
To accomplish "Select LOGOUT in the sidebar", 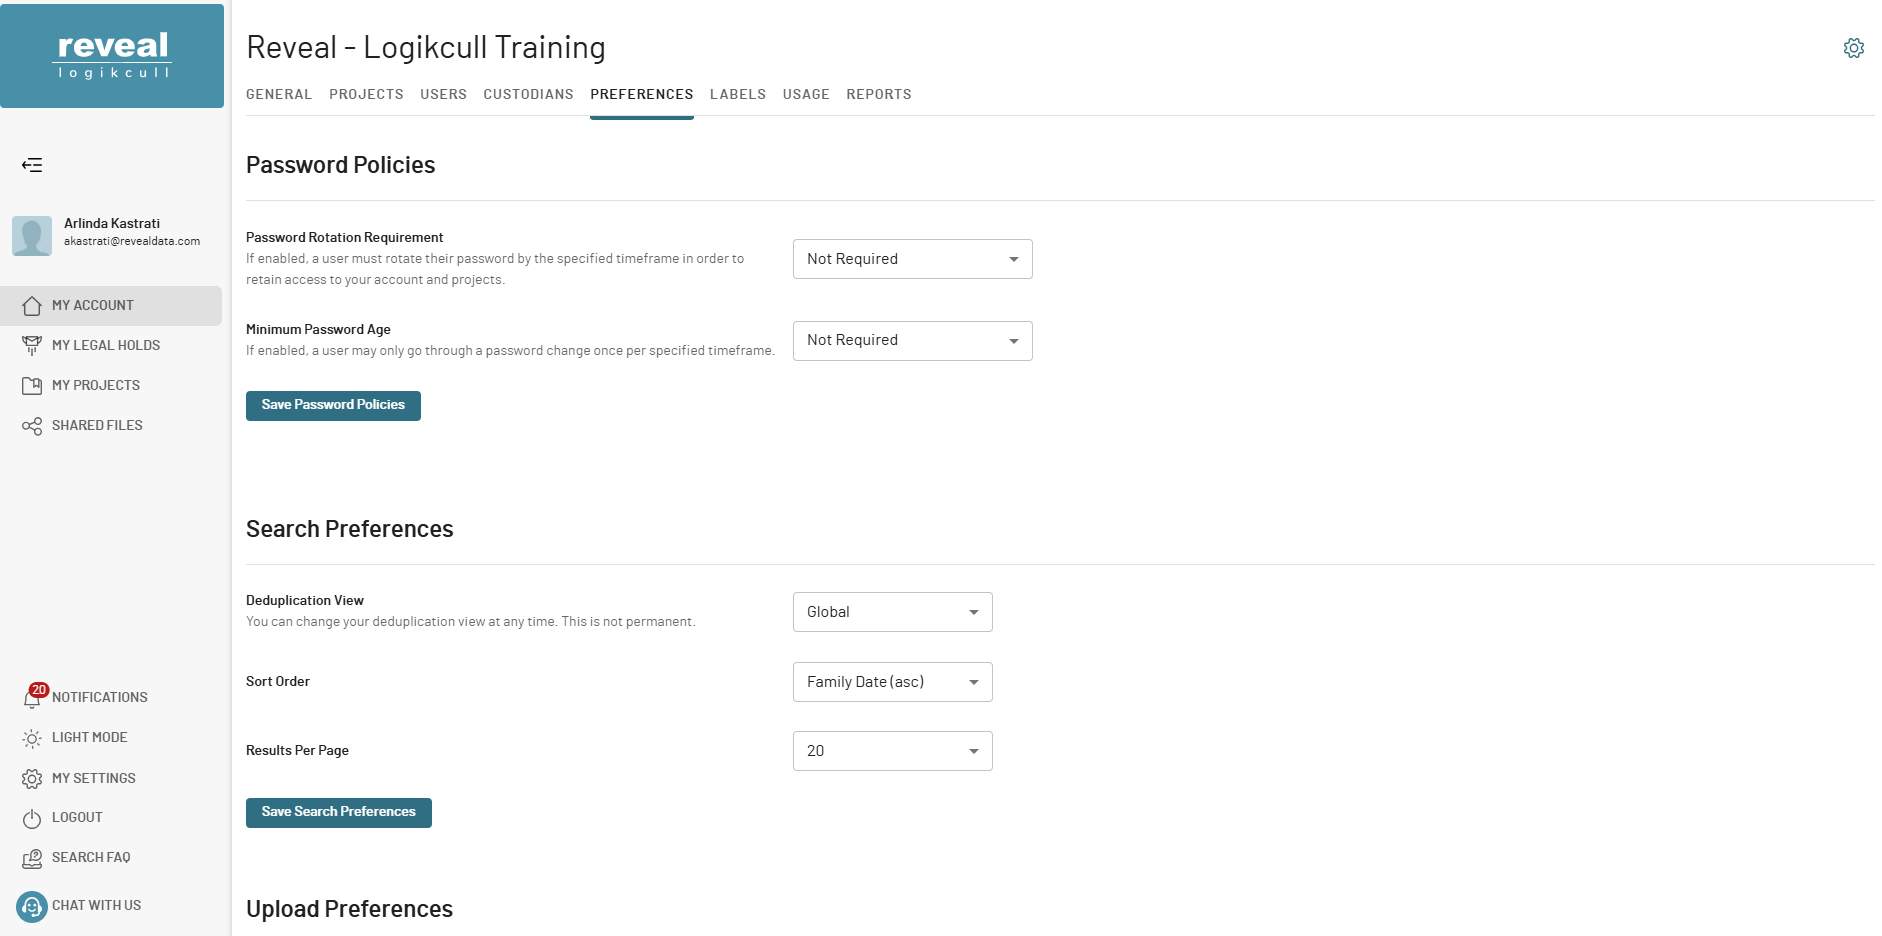I will (77, 817).
